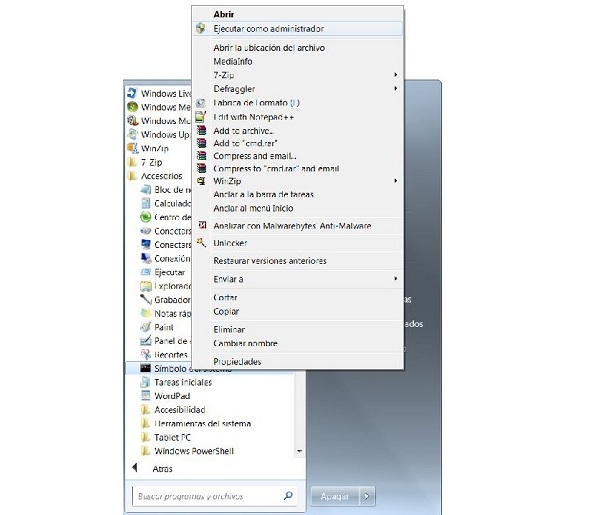Image resolution: width=600 pixels, height=515 pixels.
Task: Click the Windows Media Player icon
Action: [132, 121]
